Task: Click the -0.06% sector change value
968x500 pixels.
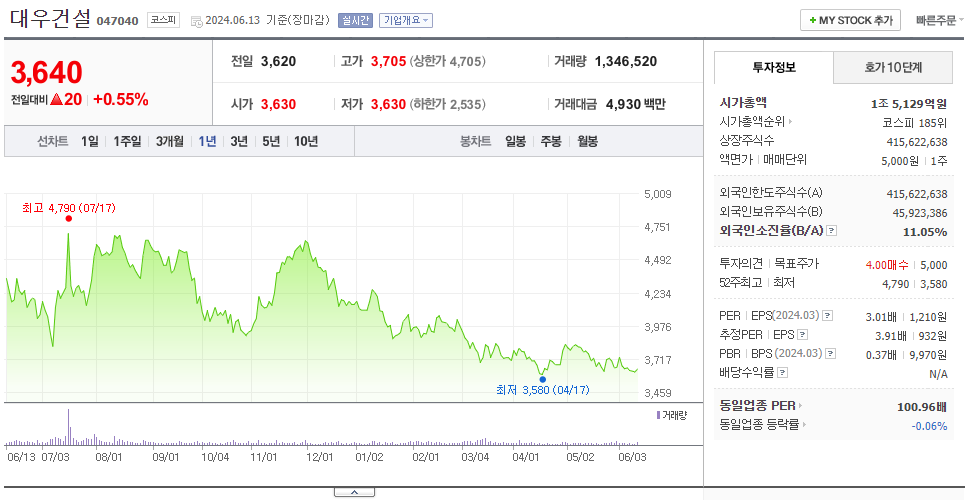Action: pos(929,425)
